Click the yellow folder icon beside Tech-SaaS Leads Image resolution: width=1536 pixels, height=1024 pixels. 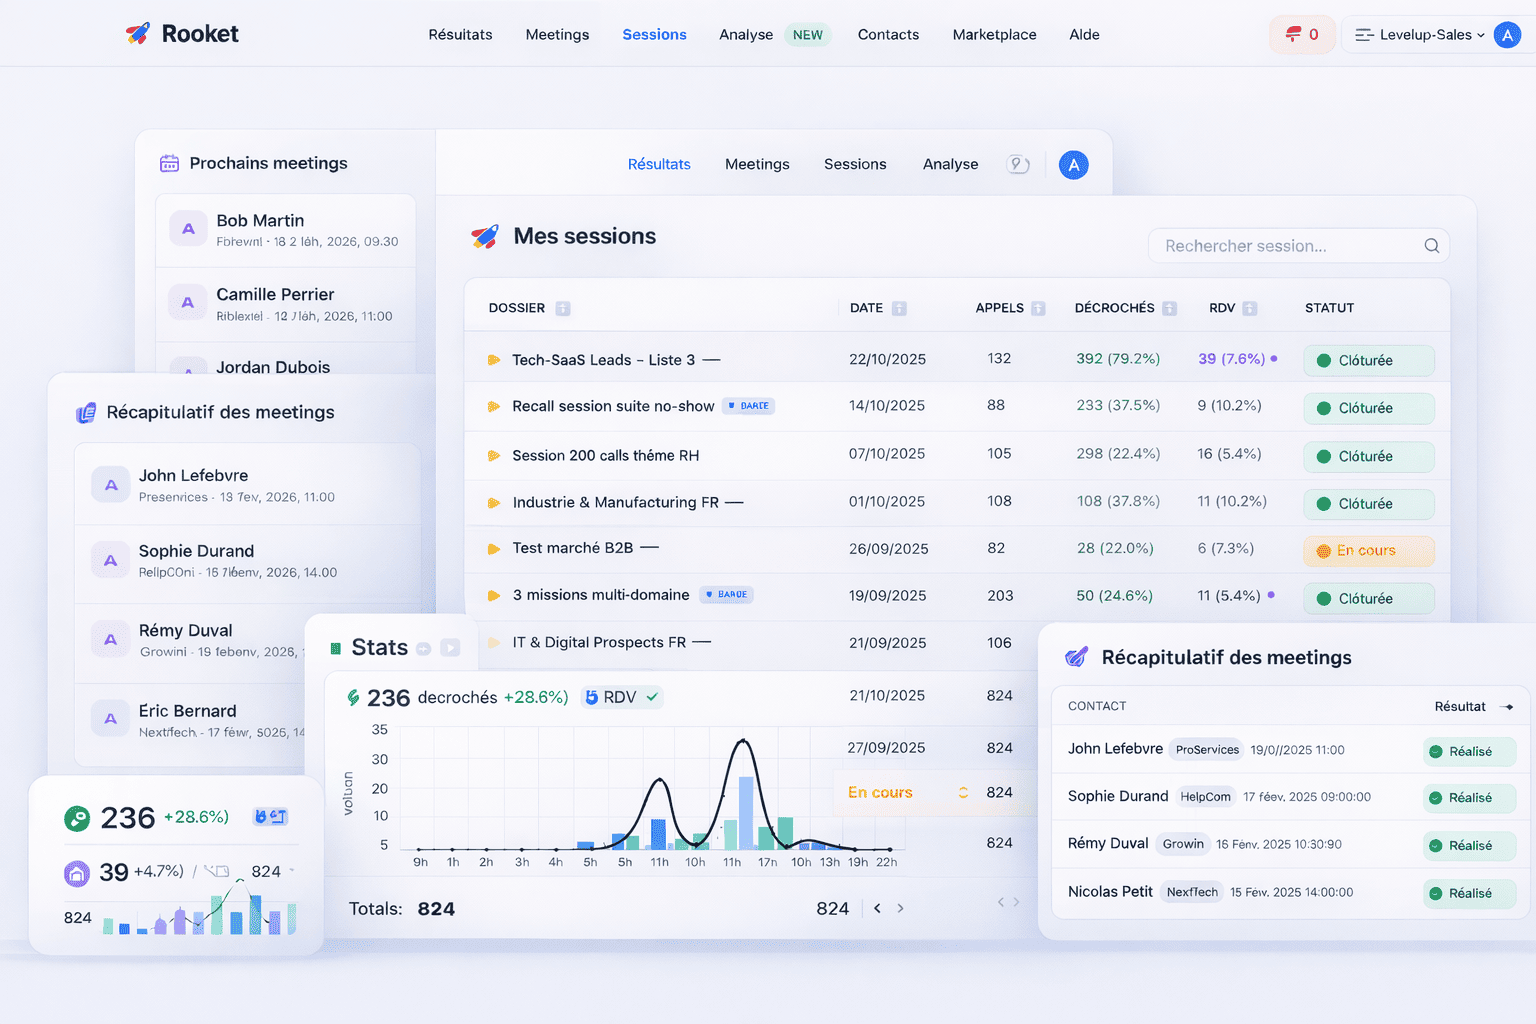point(493,358)
